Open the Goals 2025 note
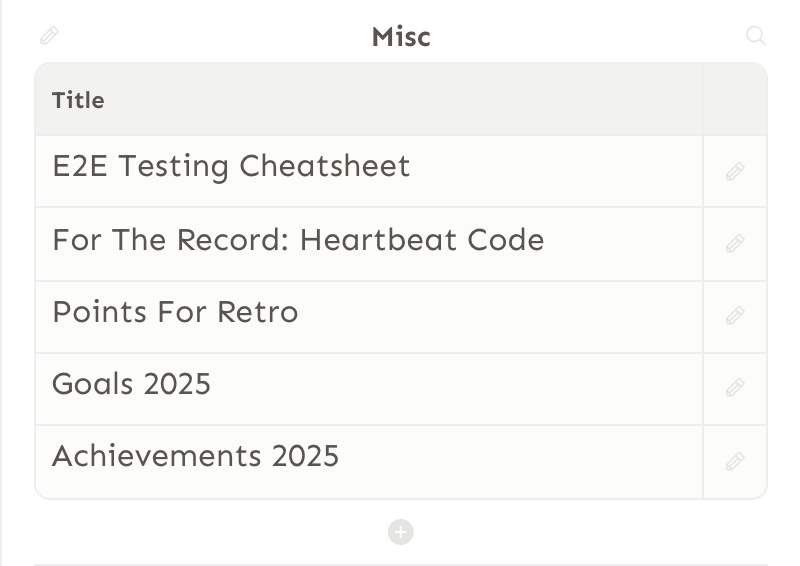The image size is (800, 566). (x=131, y=384)
